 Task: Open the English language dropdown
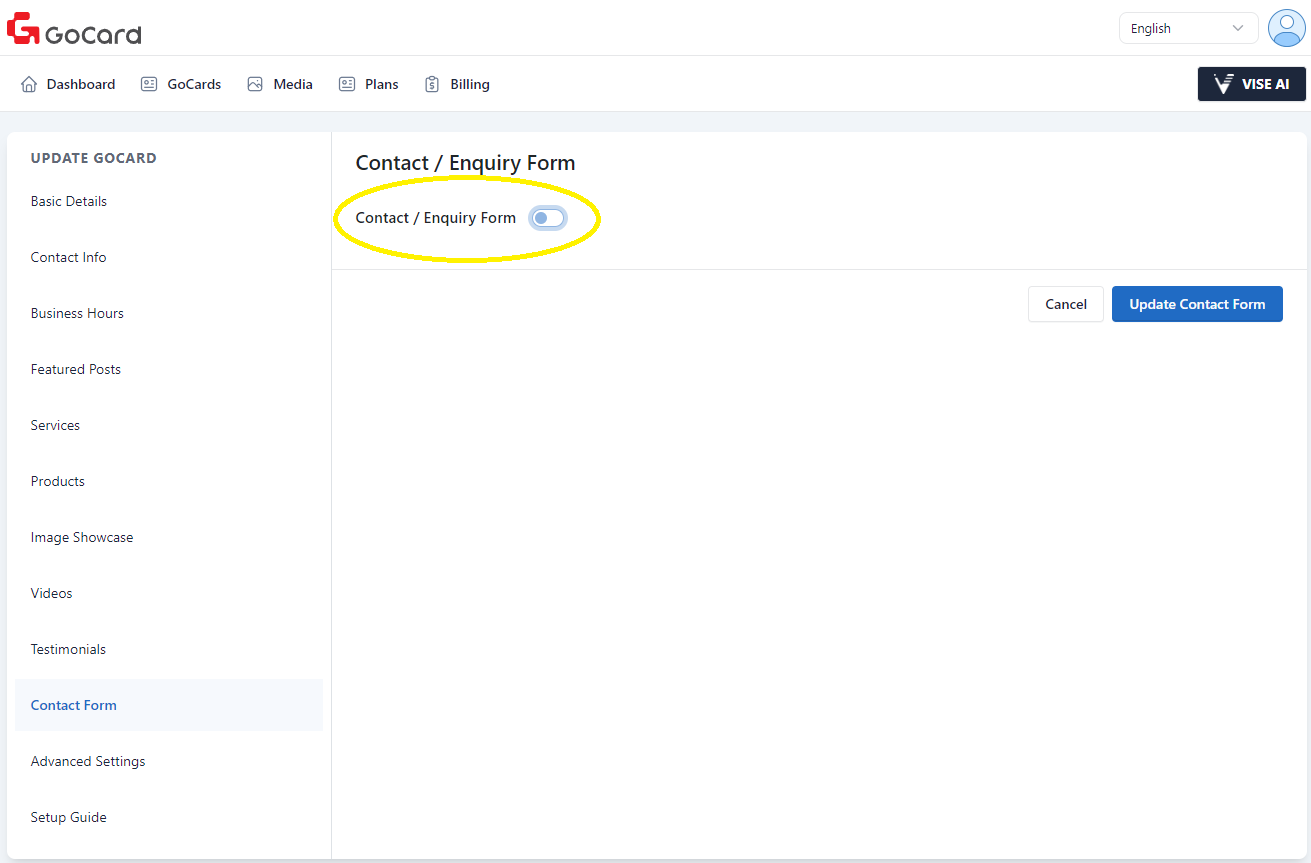[x=1187, y=29]
